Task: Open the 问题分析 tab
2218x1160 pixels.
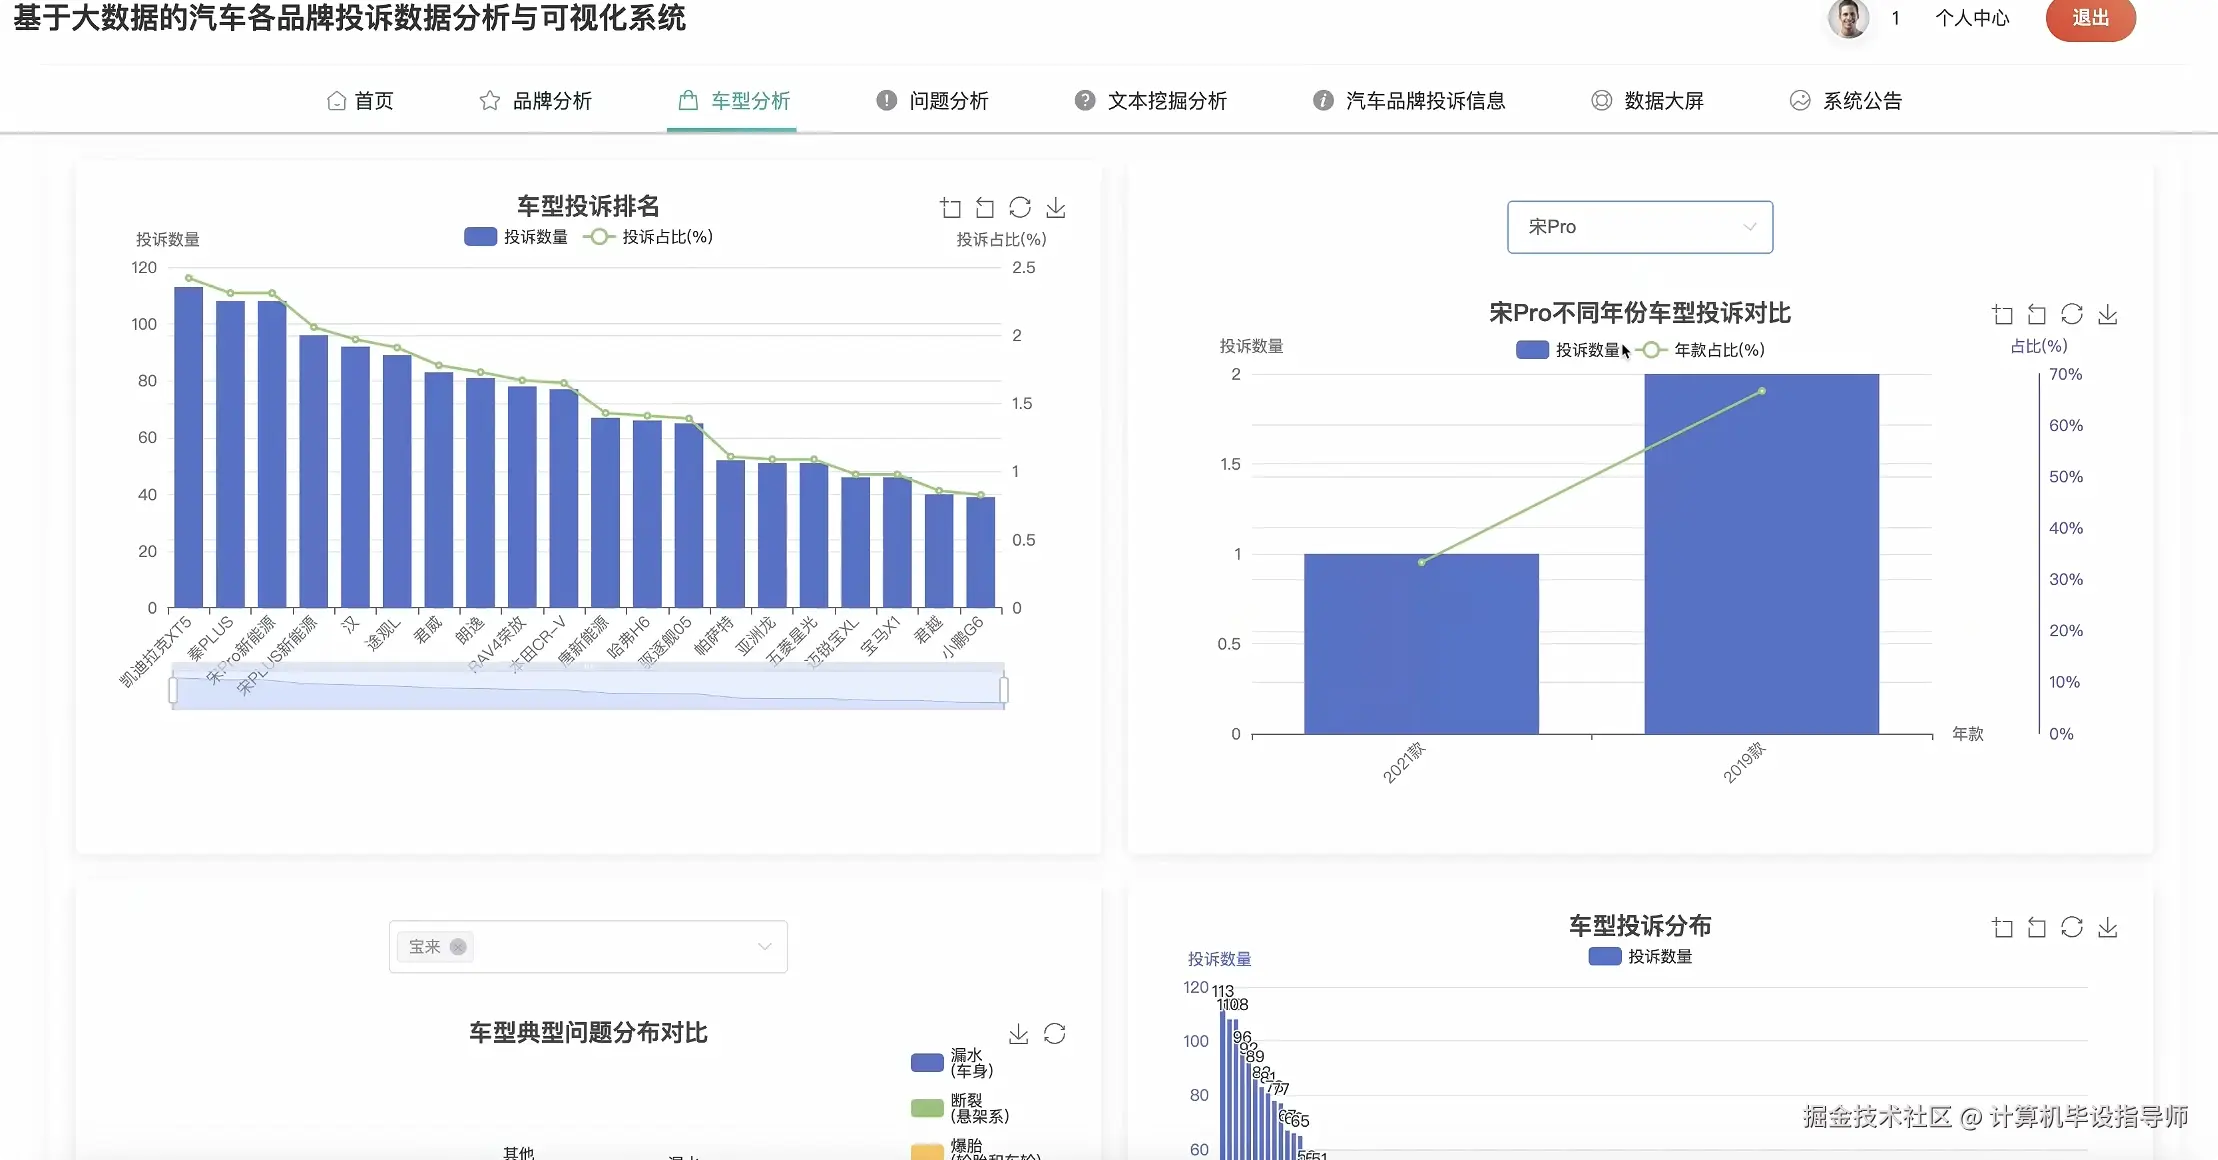Action: [x=932, y=101]
